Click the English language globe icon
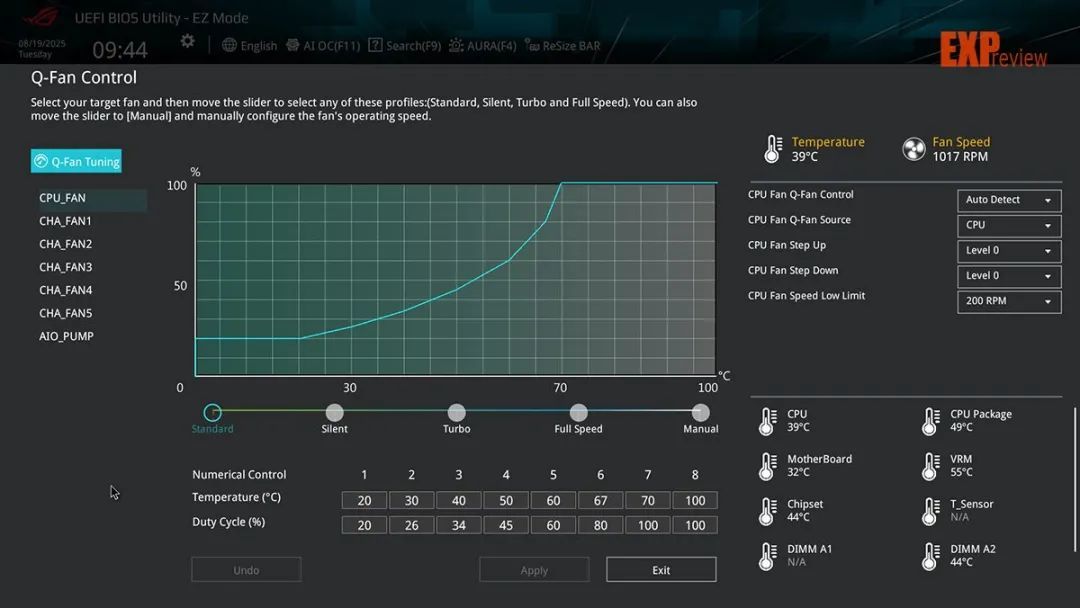The height and width of the screenshot is (608, 1080). click(x=229, y=45)
